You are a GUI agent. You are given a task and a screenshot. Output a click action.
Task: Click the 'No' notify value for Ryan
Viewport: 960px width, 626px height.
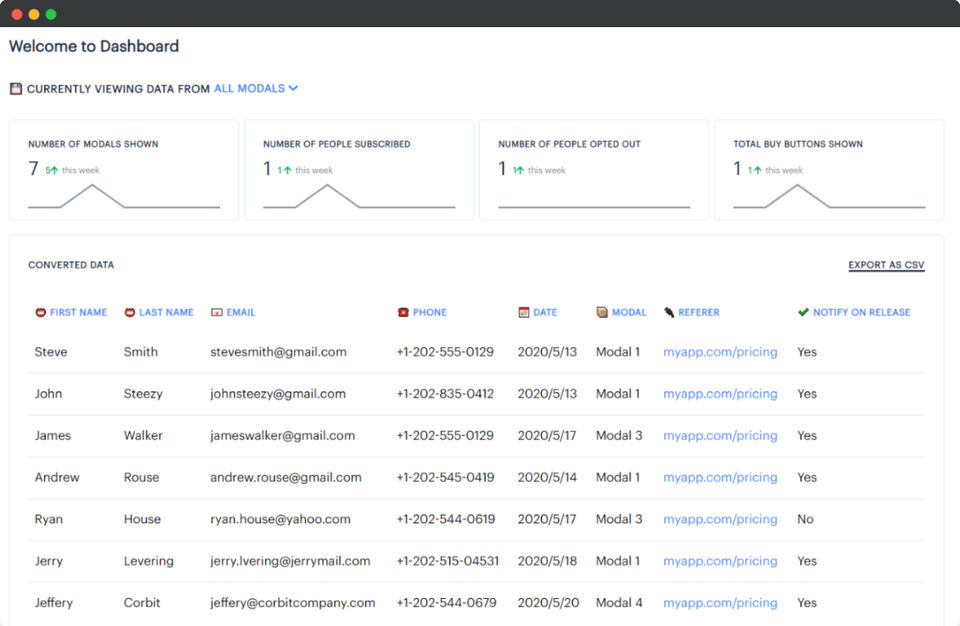[x=805, y=519]
